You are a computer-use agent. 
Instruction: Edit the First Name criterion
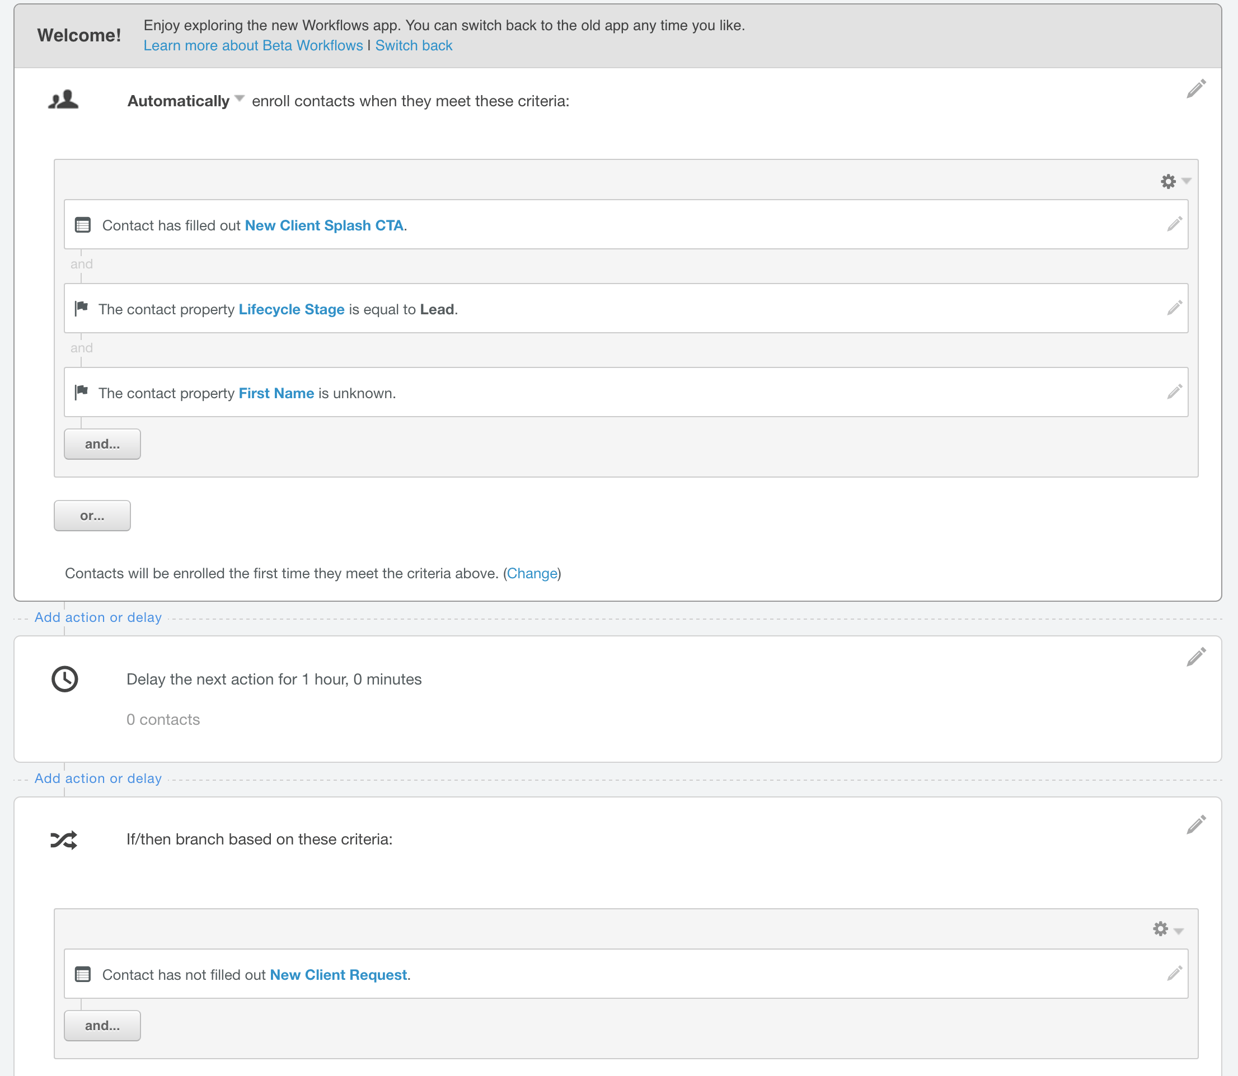[x=1174, y=392]
